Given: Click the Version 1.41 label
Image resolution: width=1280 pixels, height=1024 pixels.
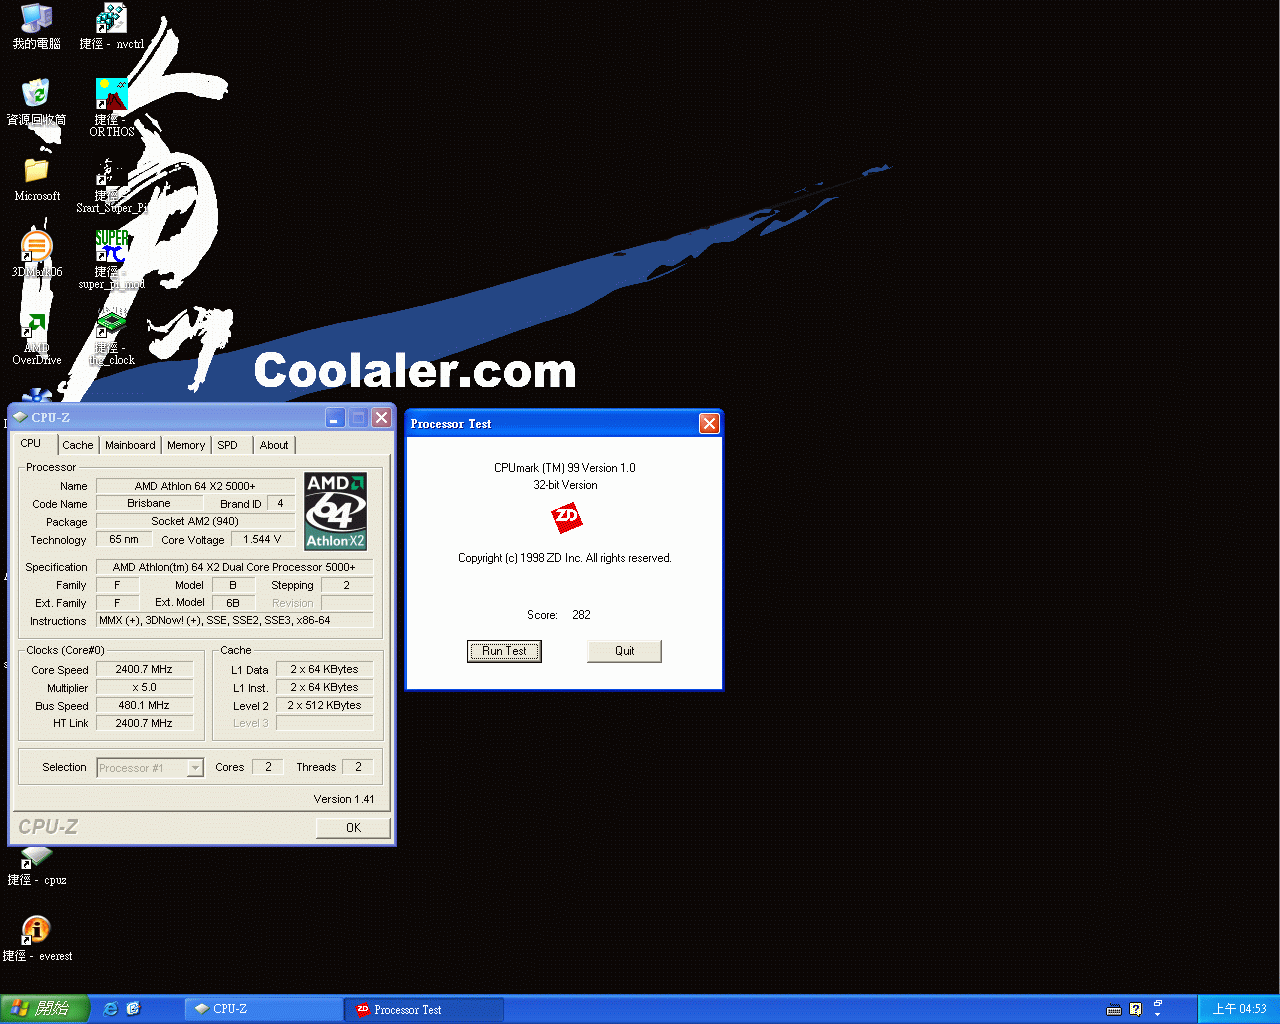Looking at the screenshot, I should 344,799.
